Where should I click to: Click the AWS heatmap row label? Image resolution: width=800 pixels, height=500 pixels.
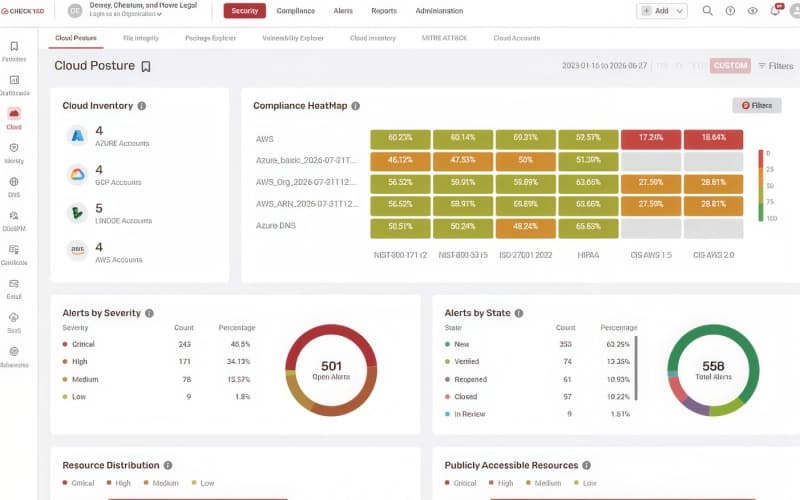pyautogui.click(x=265, y=139)
